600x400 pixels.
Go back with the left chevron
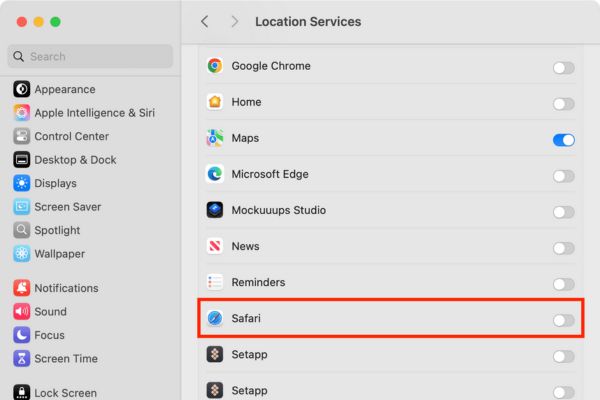click(205, 21)
